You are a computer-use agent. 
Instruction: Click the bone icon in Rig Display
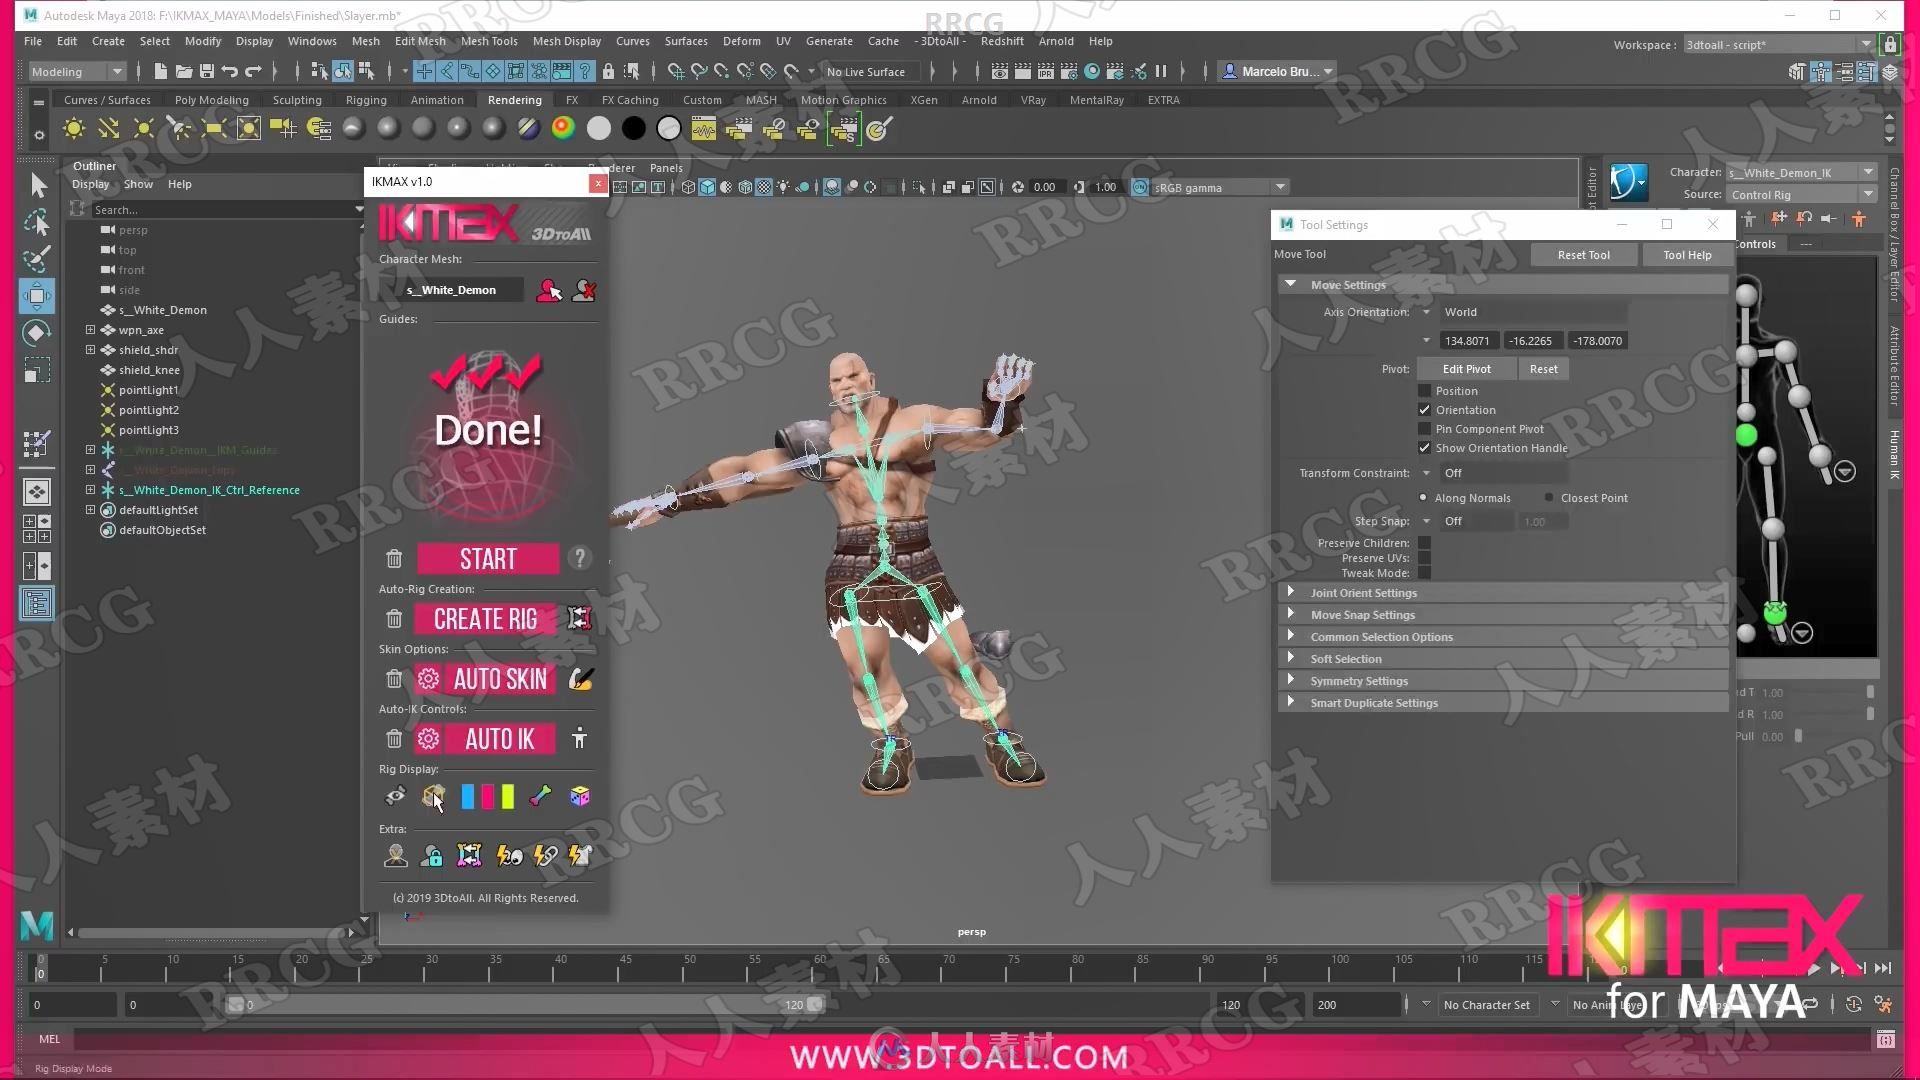(540, 796)
